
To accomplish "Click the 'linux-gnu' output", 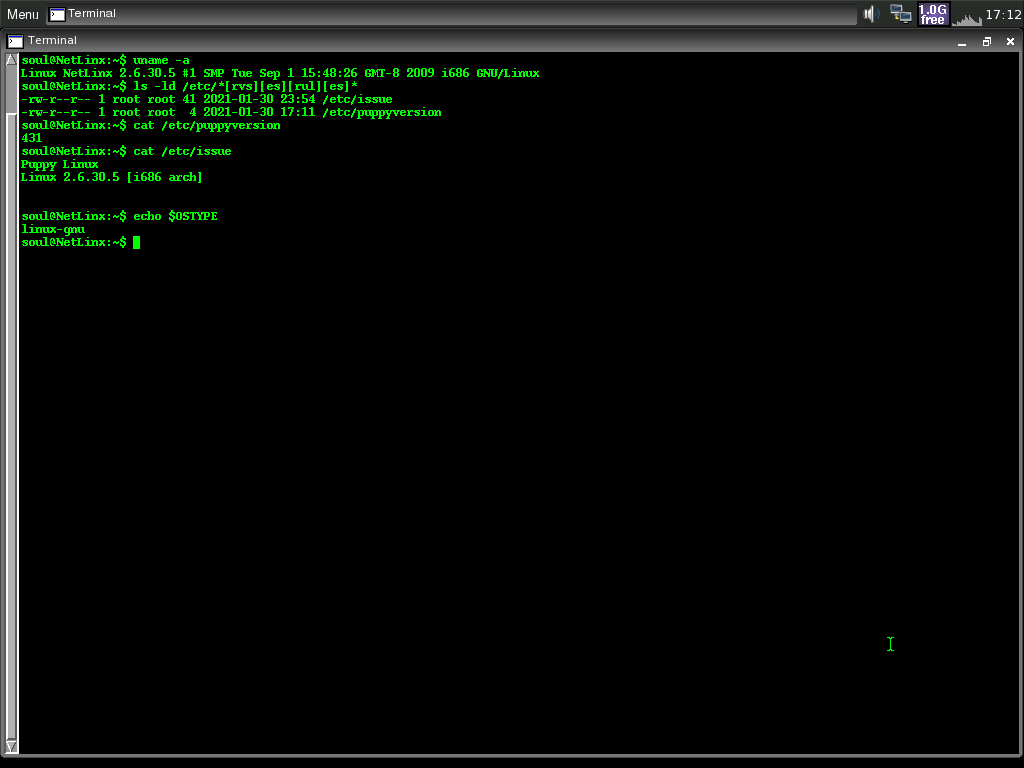I will tap(53, 229).
